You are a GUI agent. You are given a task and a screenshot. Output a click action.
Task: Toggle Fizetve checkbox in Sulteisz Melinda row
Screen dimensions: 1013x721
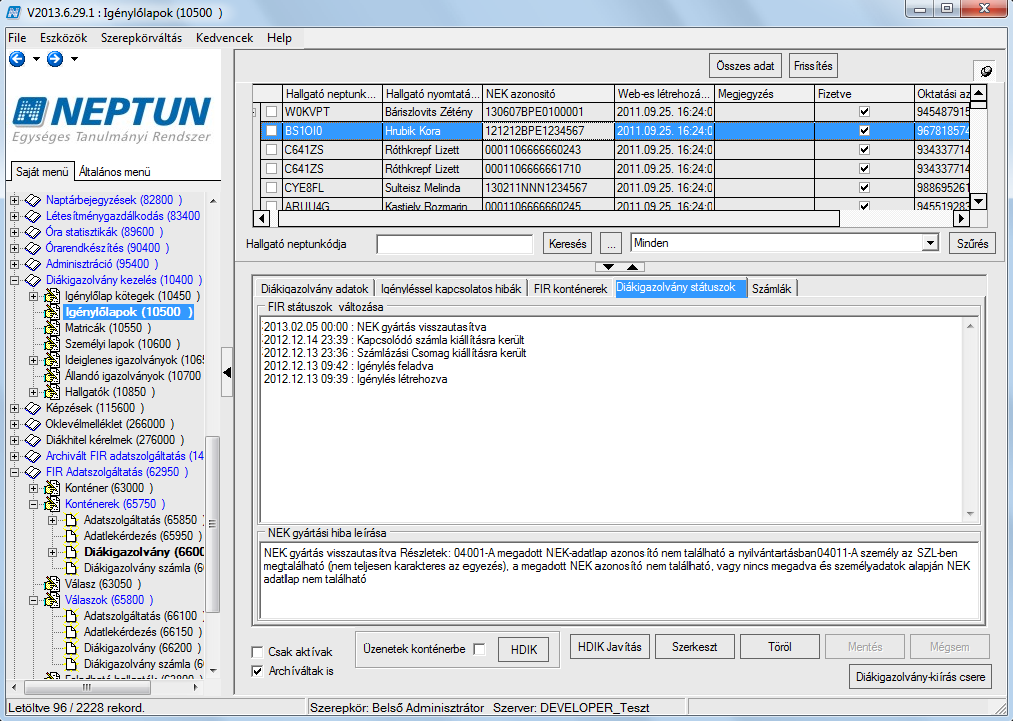pyautogui.click(x=864, y=188)
